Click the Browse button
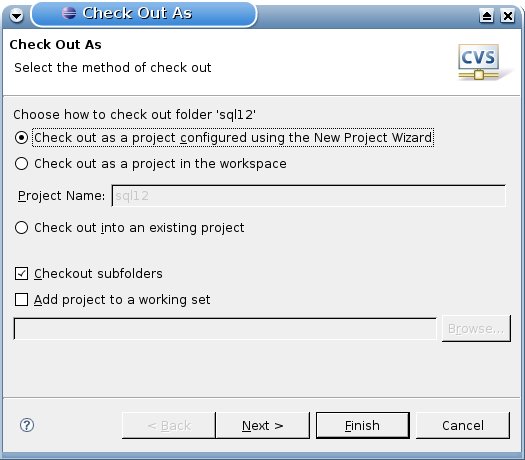This screenshot has width=525, height=460. tap(476, 328)
